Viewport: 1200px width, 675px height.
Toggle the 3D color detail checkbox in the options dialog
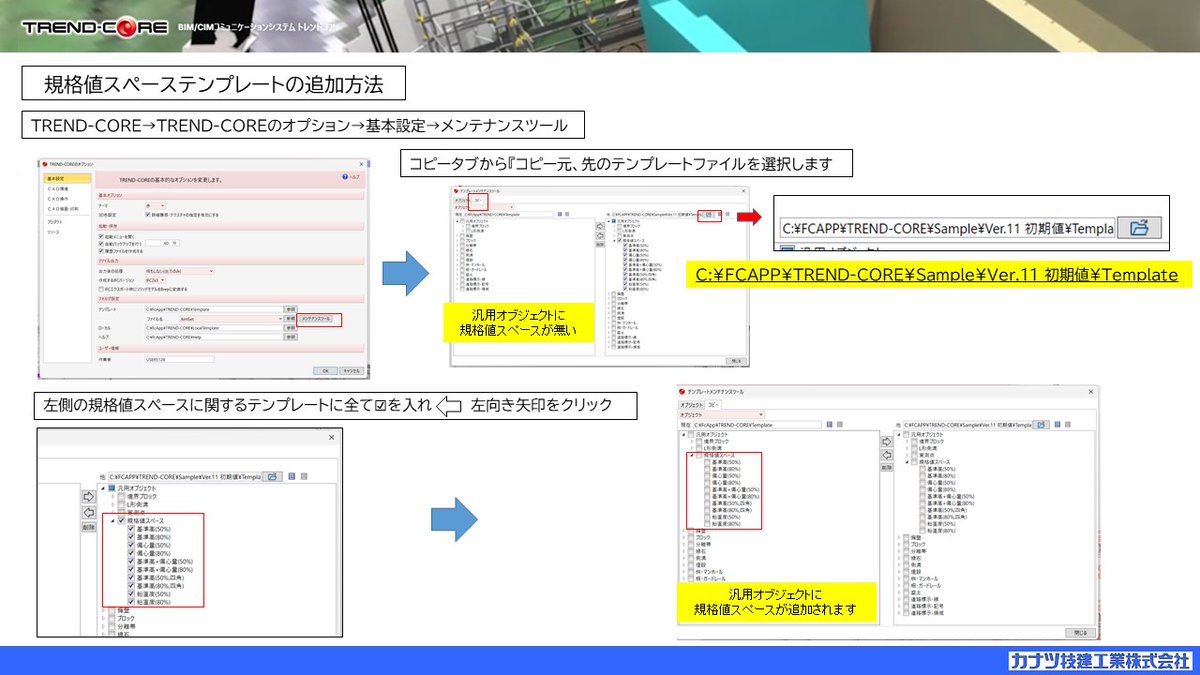tap(148, 215)
